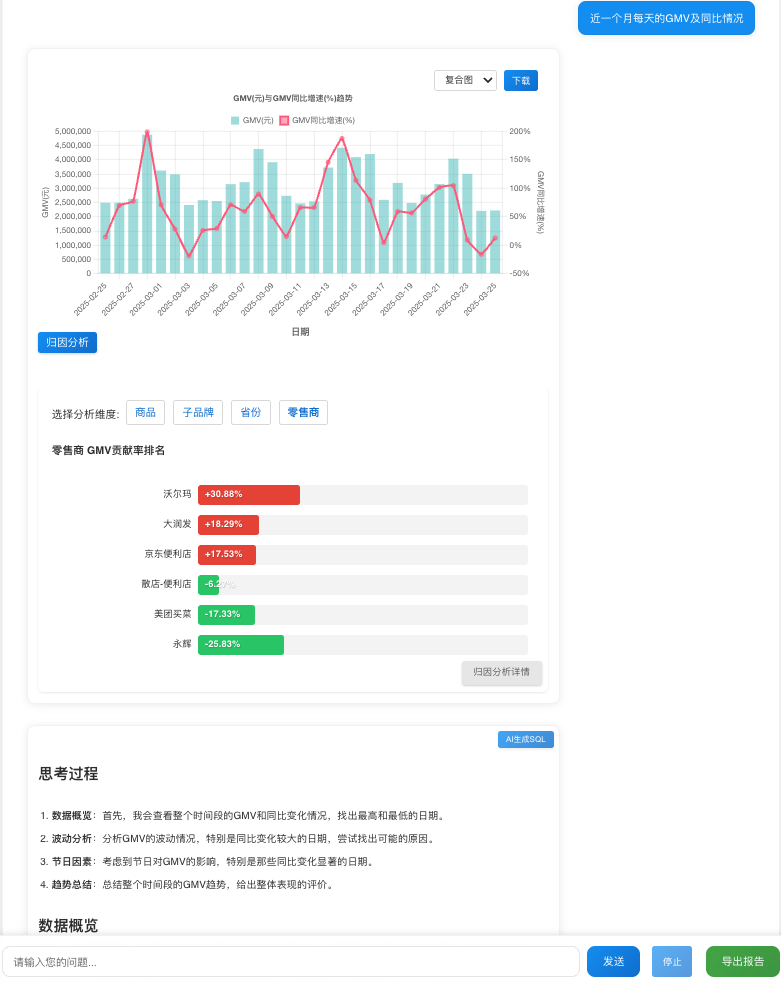
Task: Click the 日期 axis title
Action: click(x=300, y=332)
